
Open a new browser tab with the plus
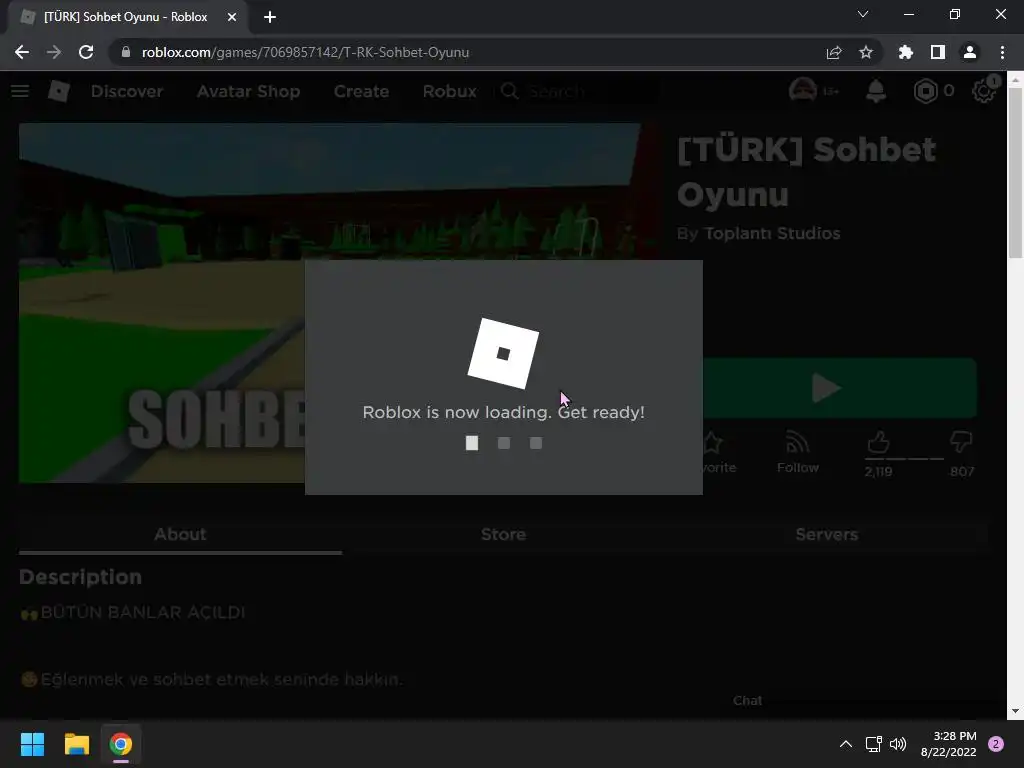[x=270, y=17]
